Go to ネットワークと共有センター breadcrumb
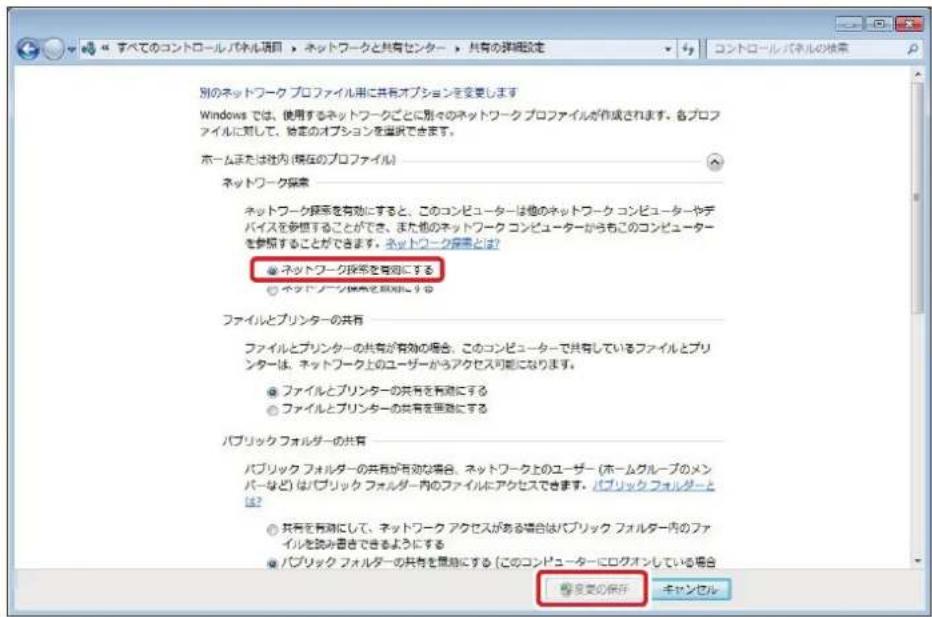 point(374,48)
